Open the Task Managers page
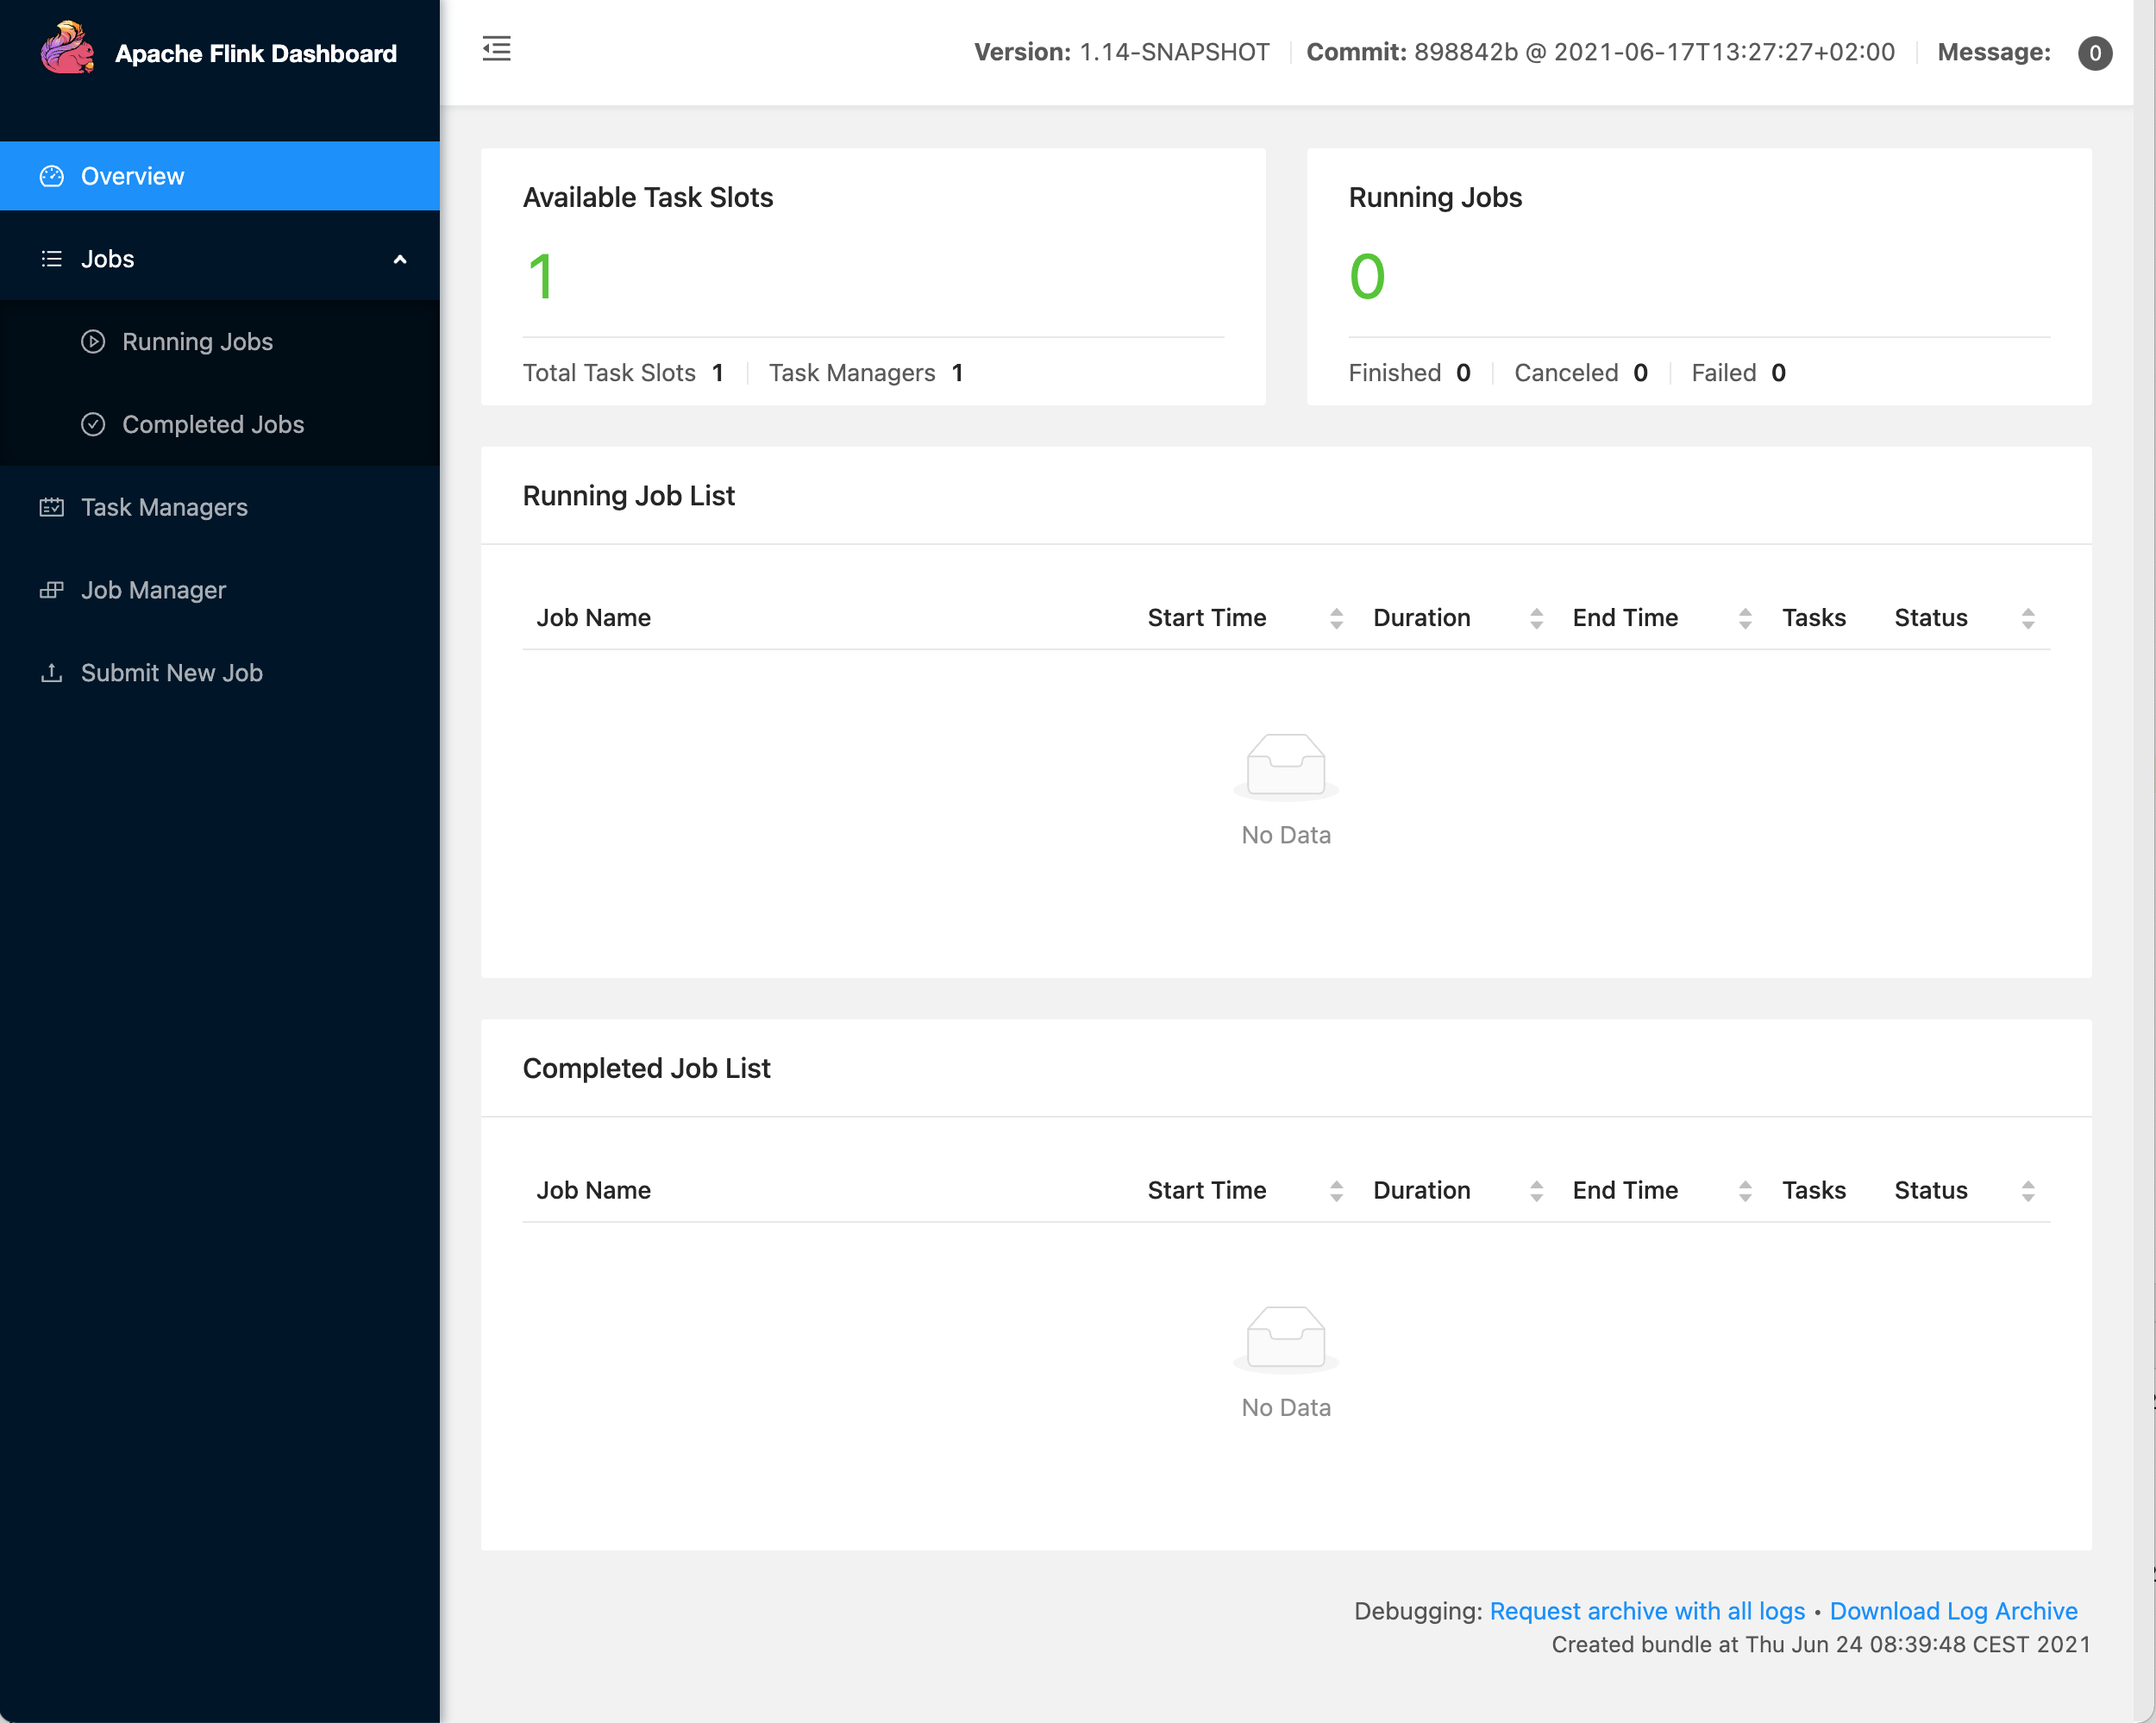 164,508
